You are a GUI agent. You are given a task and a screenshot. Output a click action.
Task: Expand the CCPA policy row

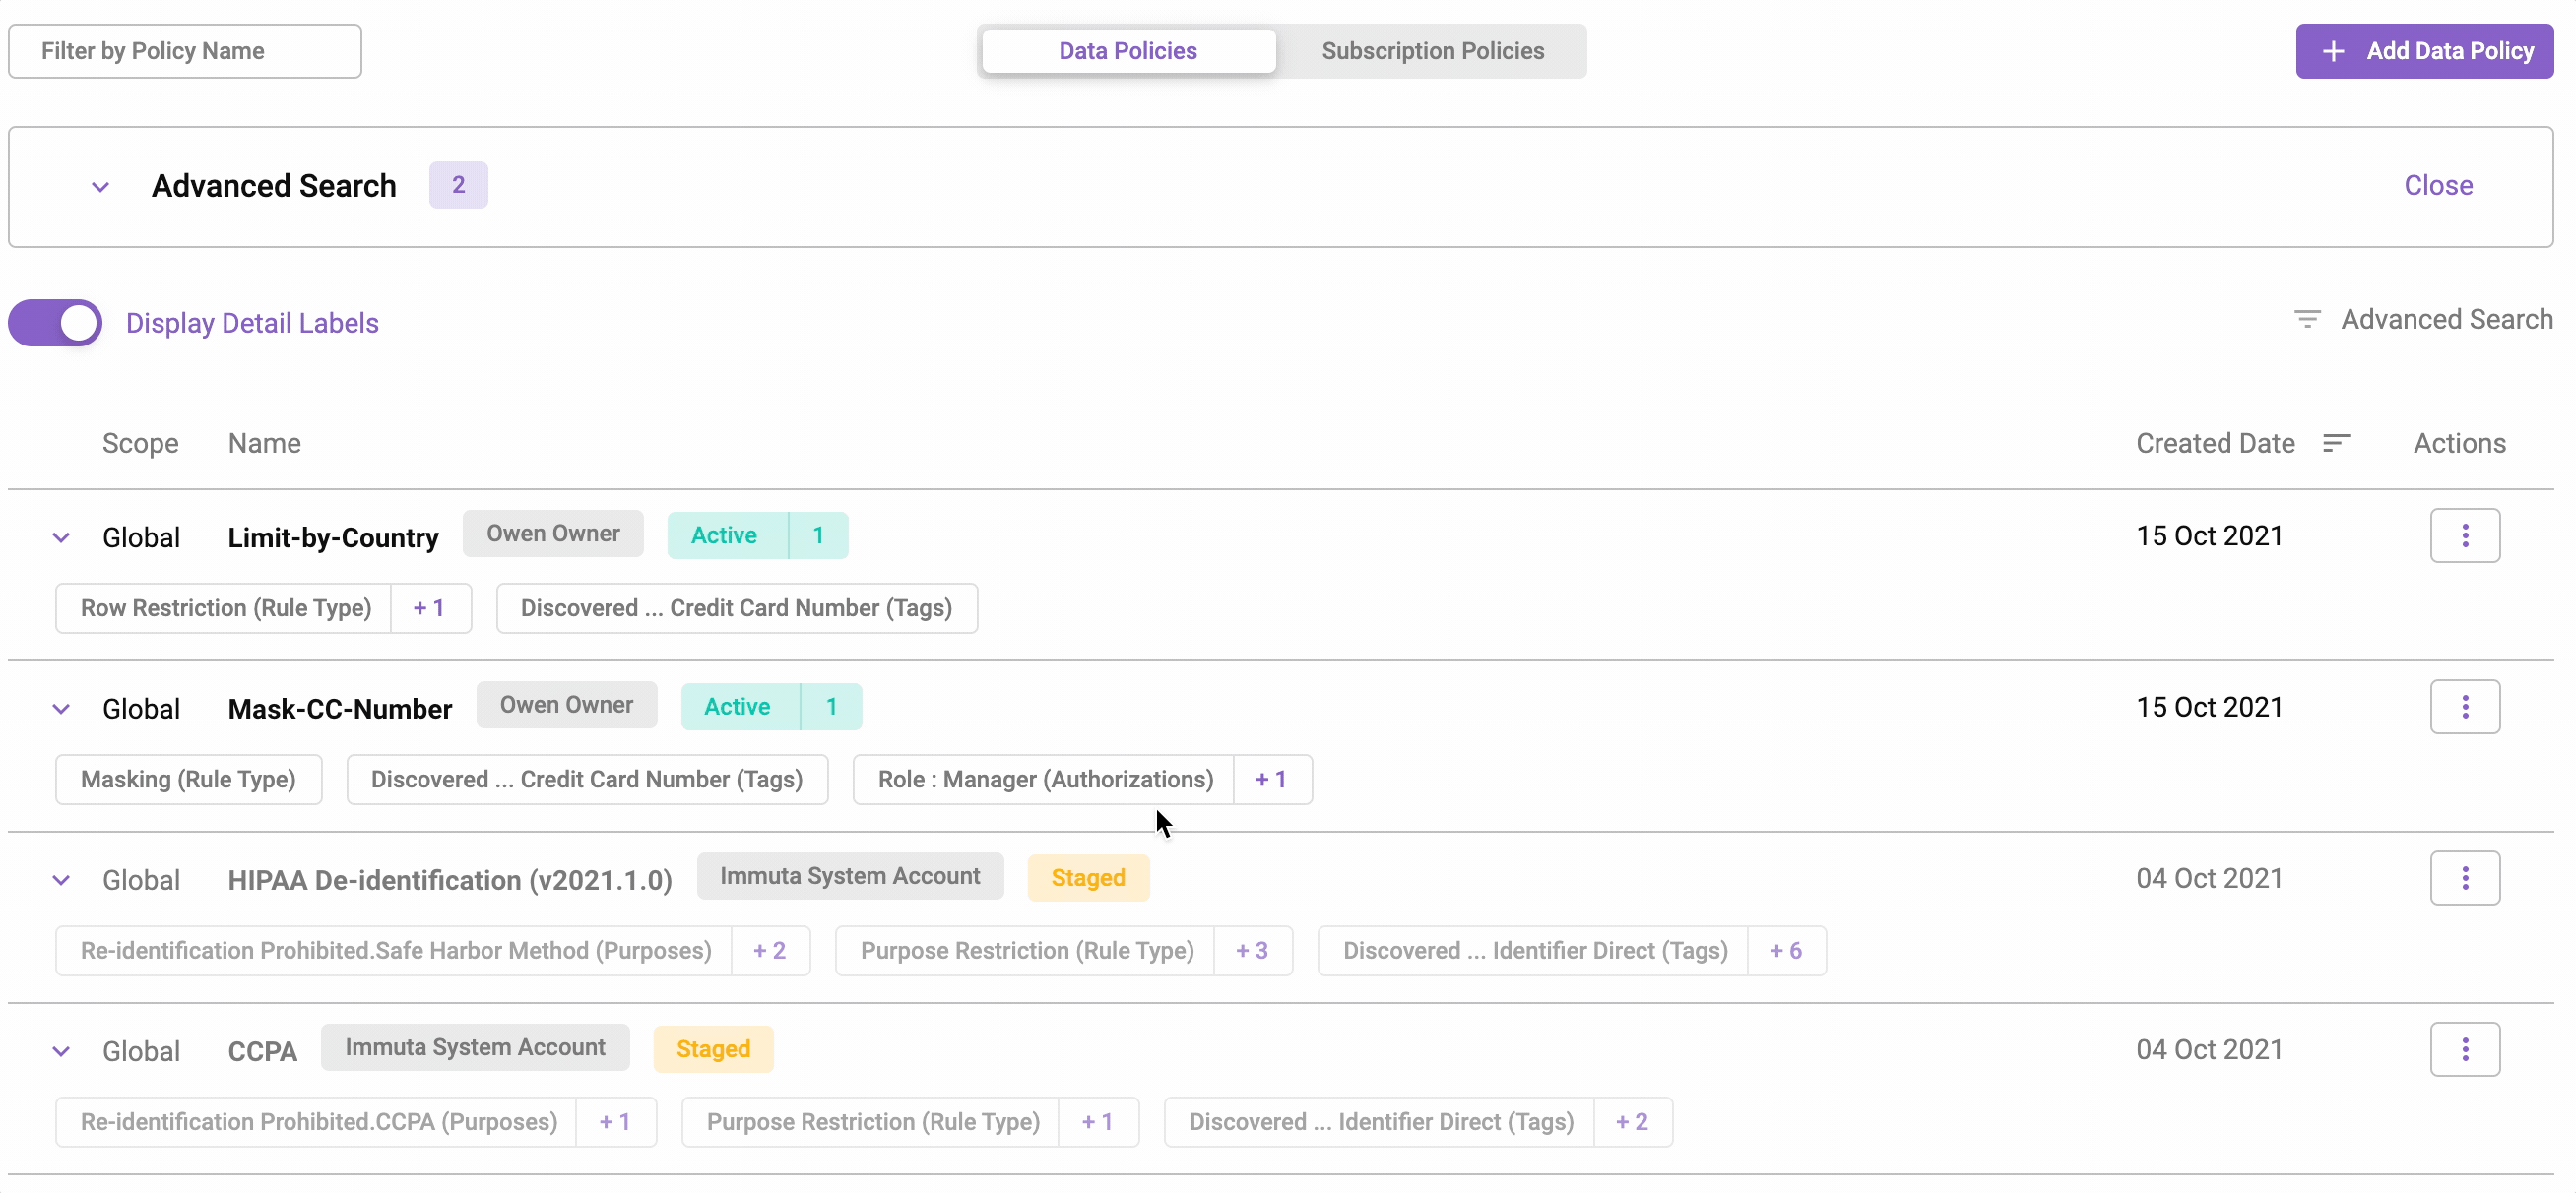(61, 1051)
